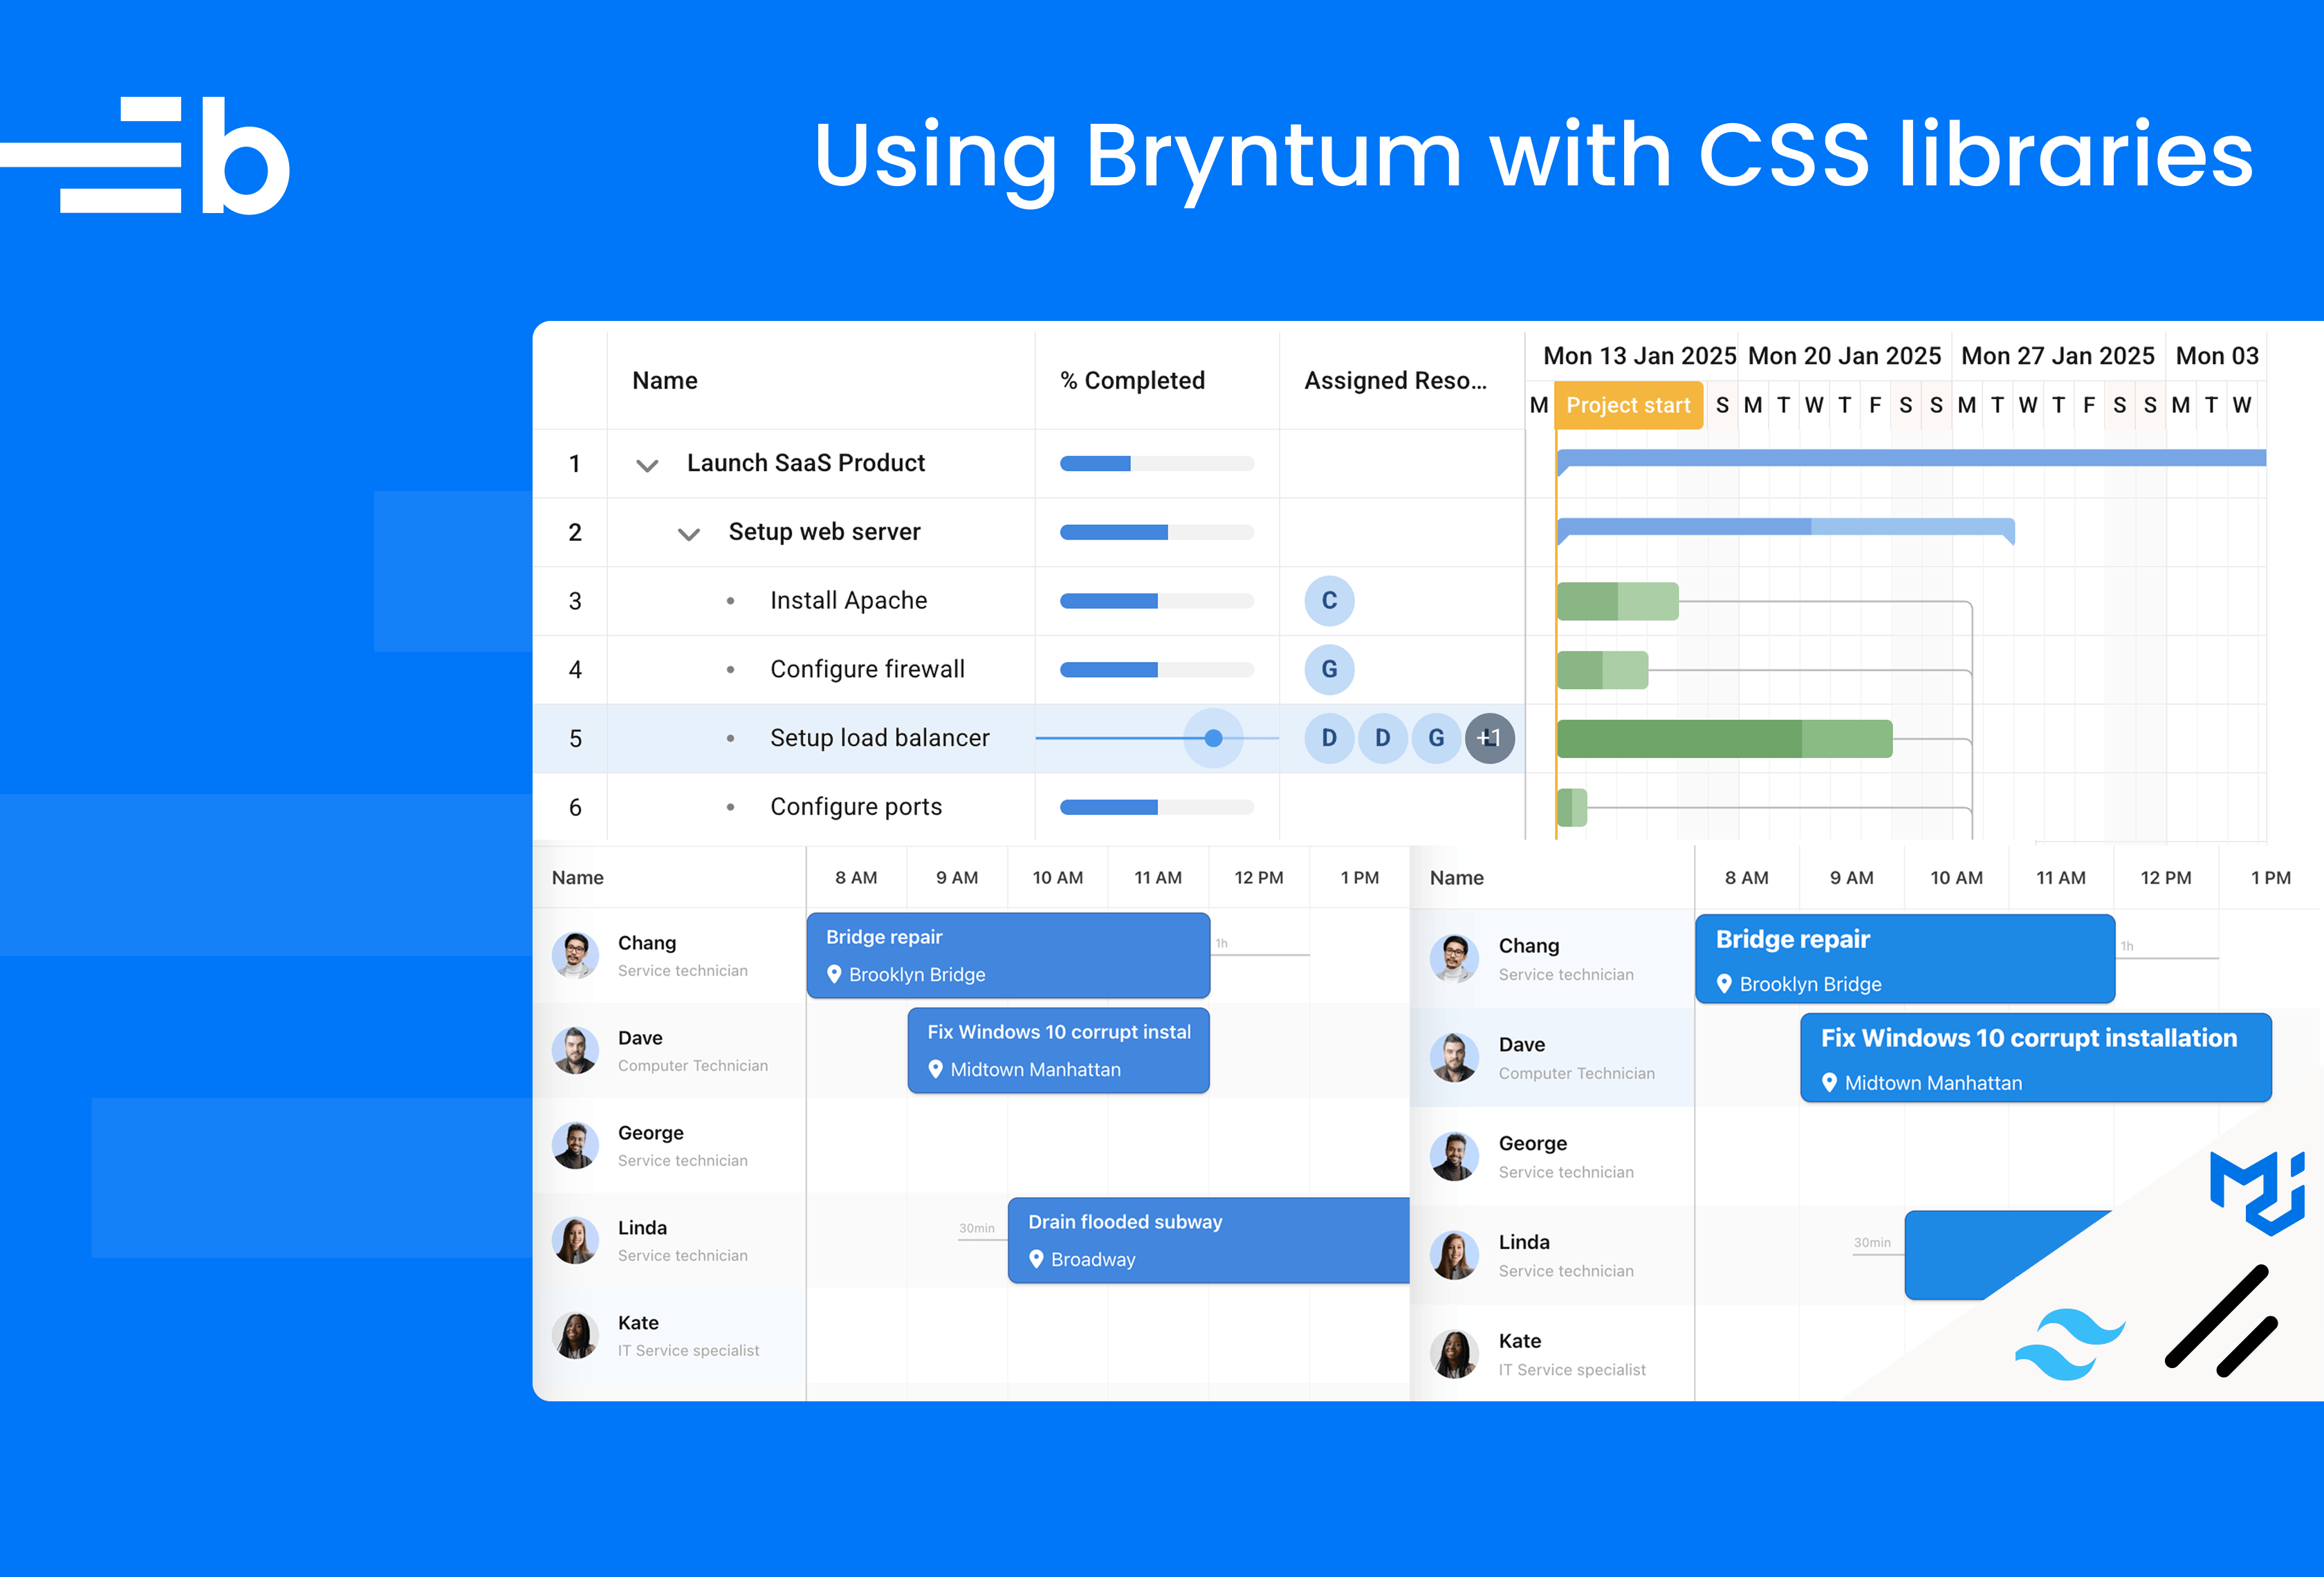
Task: Click Brooklyn Bridge location pin in left scheduler
Action: click(x=834, y=974)
